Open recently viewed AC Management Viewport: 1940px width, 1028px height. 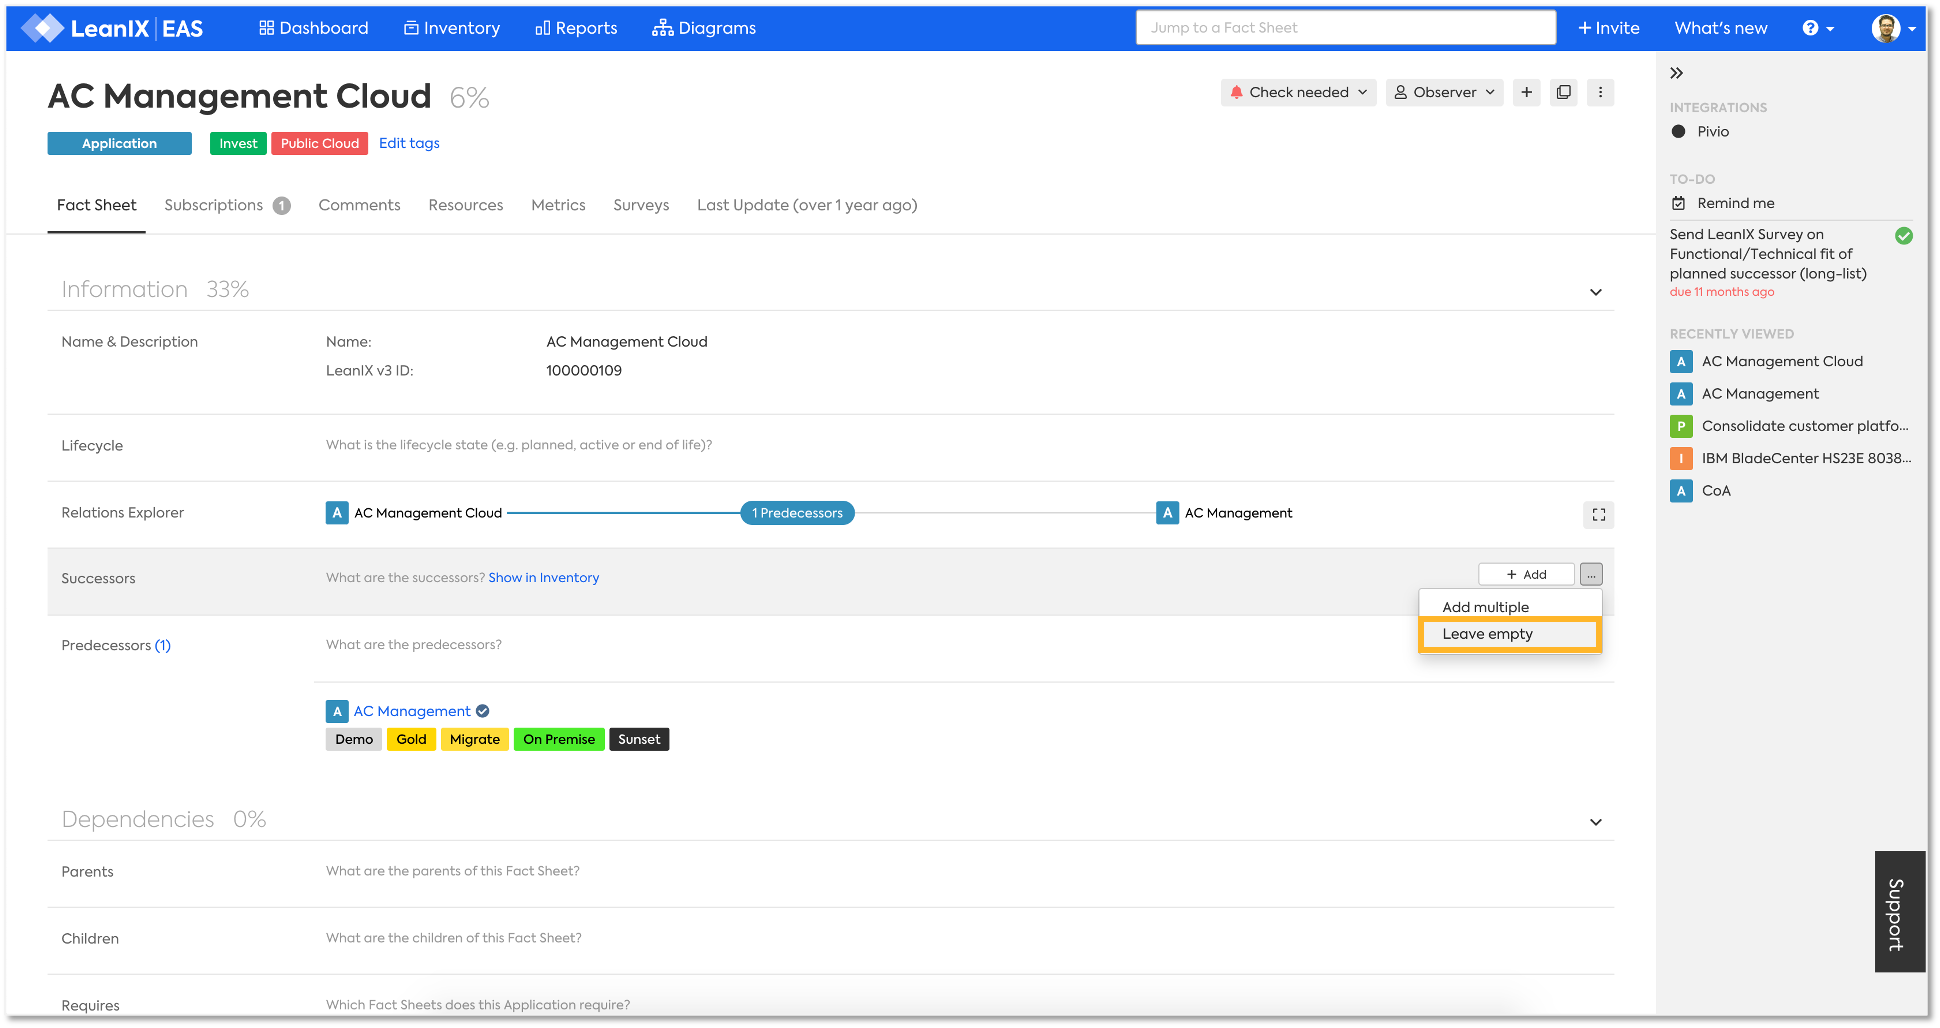click(x=1746, y=394)
